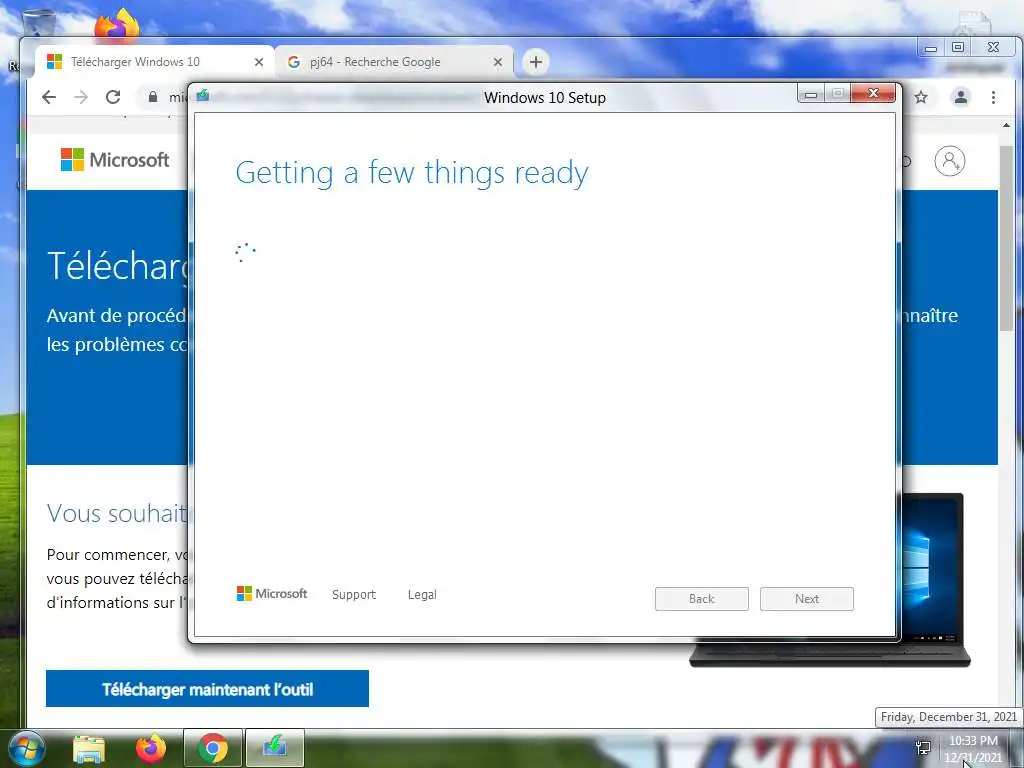Click the padlock site security icon

[153, 97]
